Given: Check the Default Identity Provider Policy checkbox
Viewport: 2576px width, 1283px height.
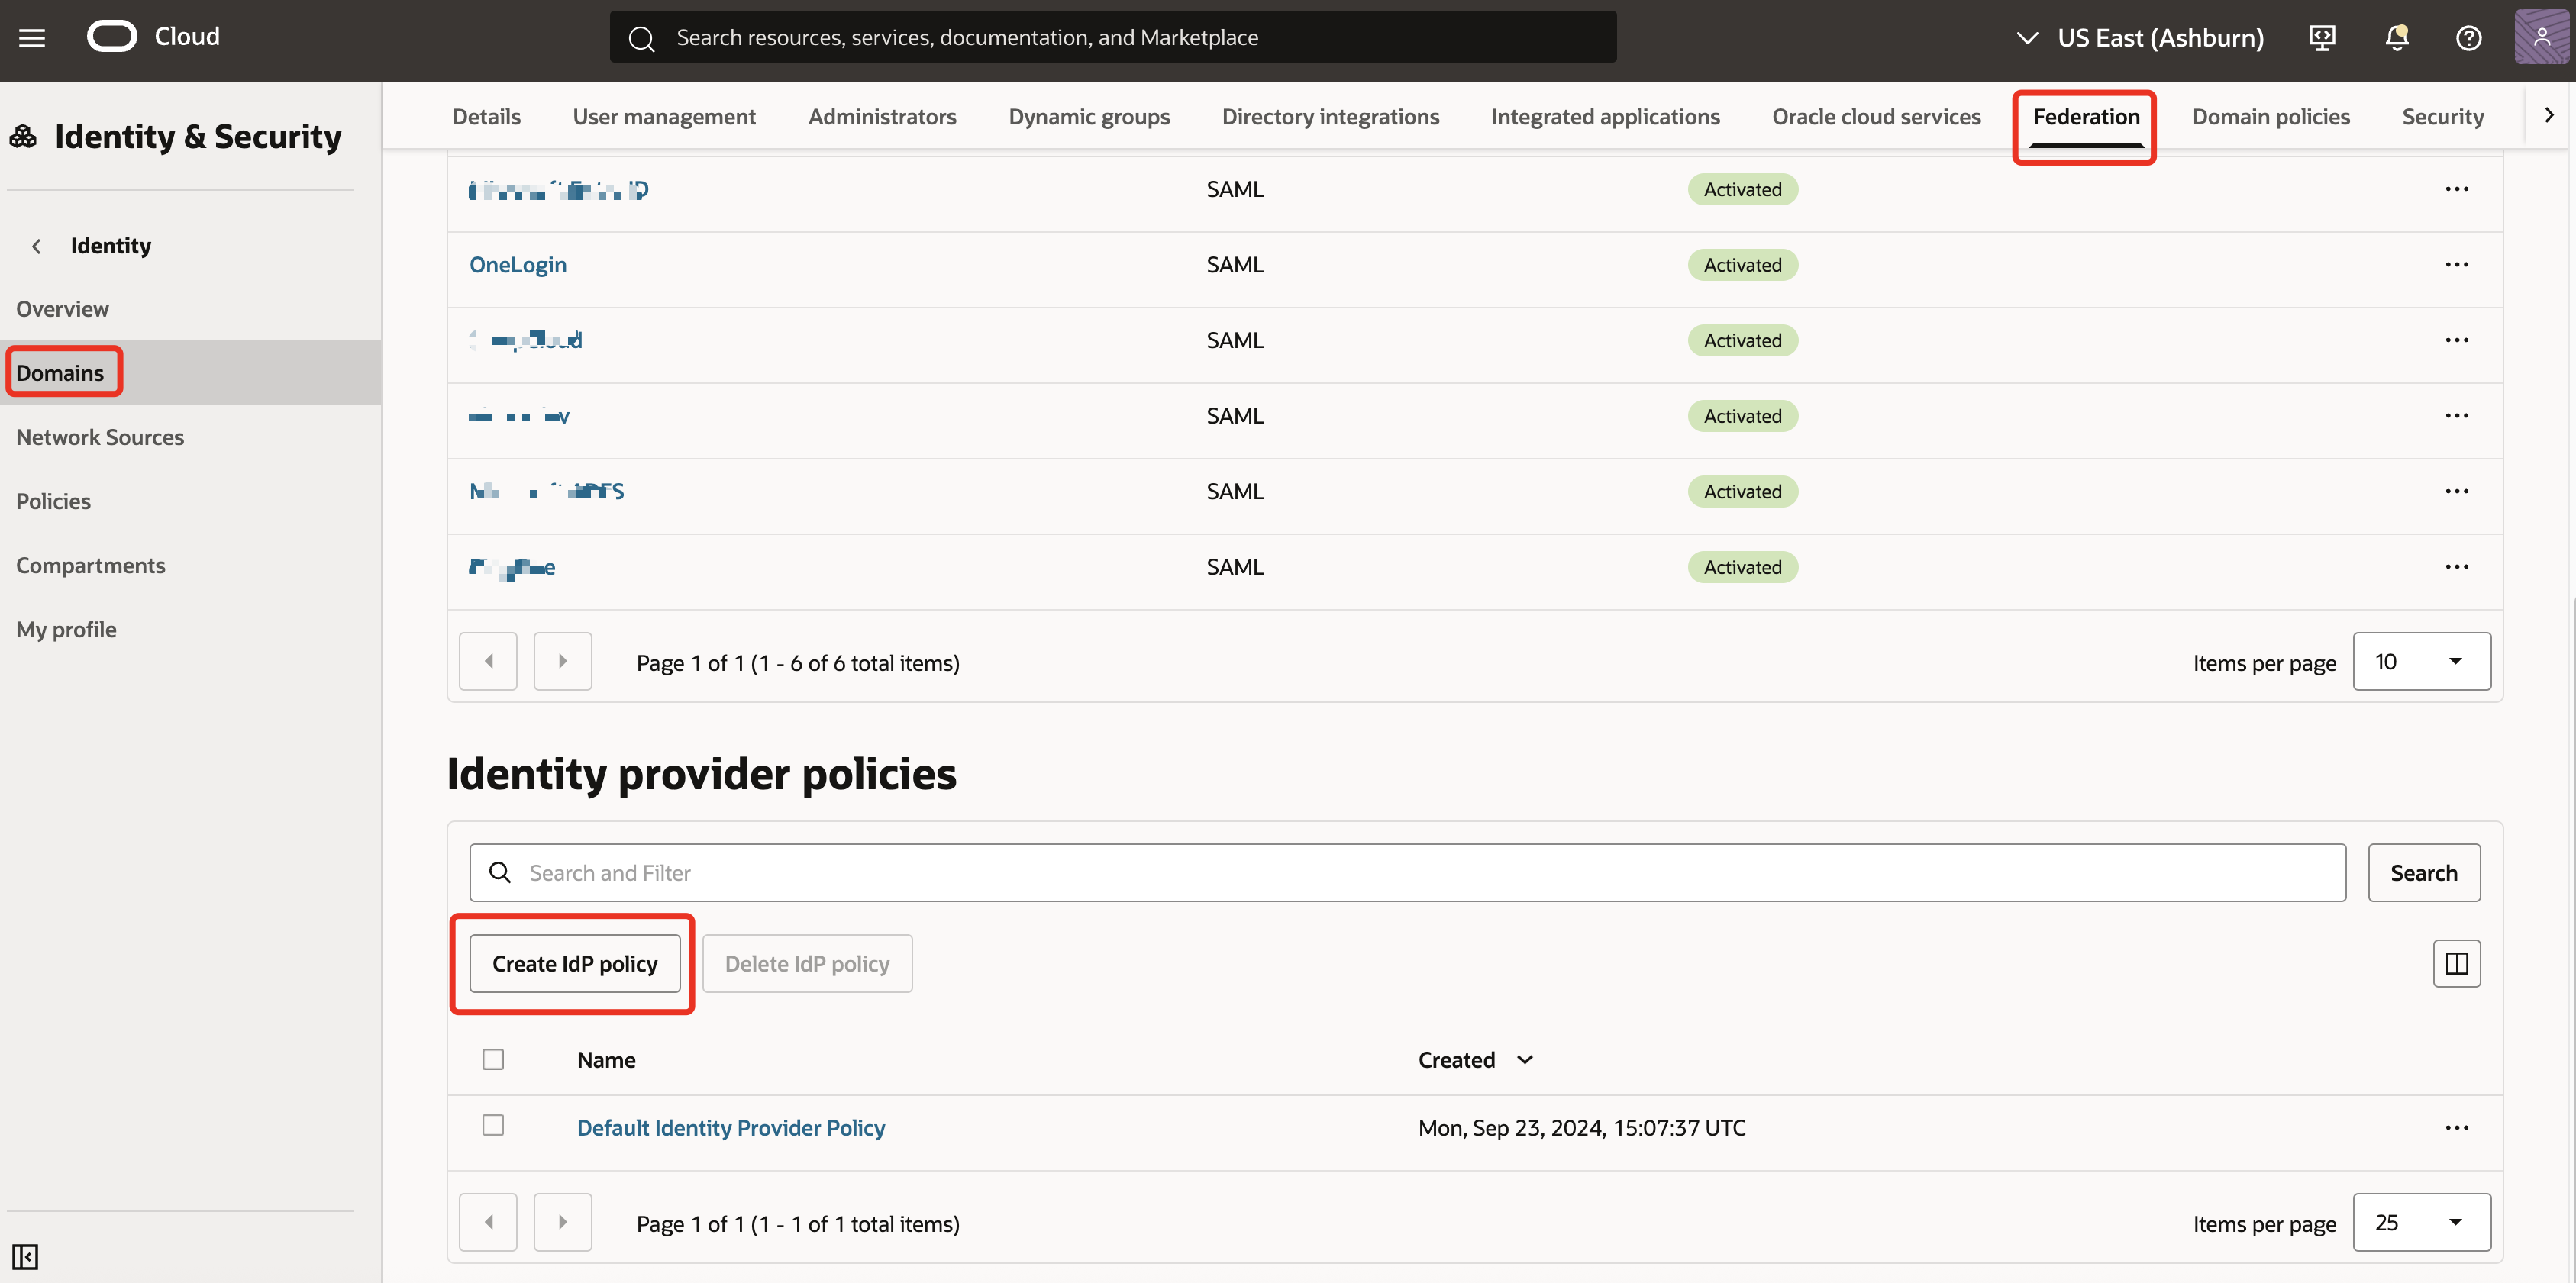Looking at the screenshot, I should pyautogui.click(x=493, y=1125).
